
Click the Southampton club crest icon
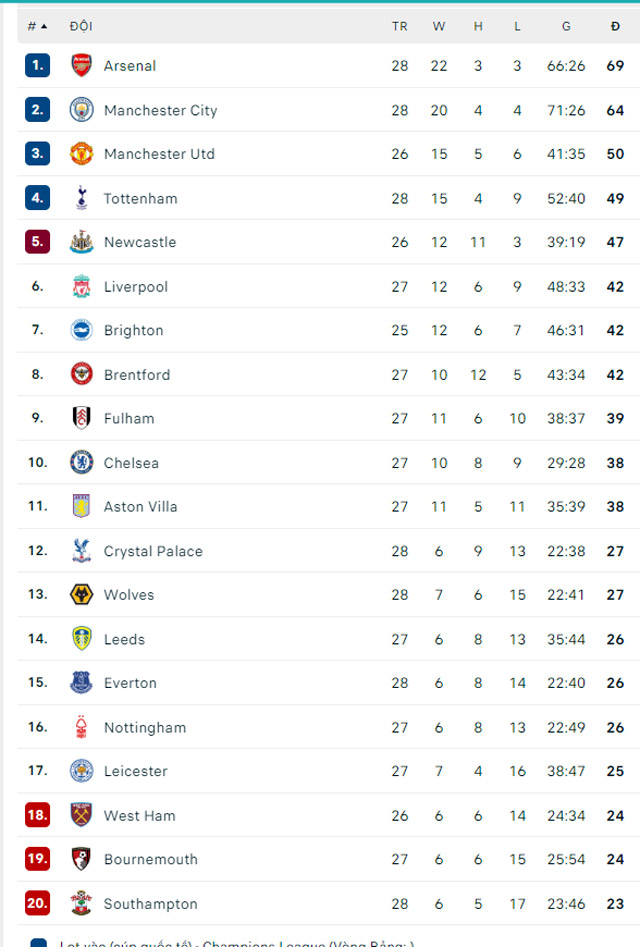(x=81, y=904)
